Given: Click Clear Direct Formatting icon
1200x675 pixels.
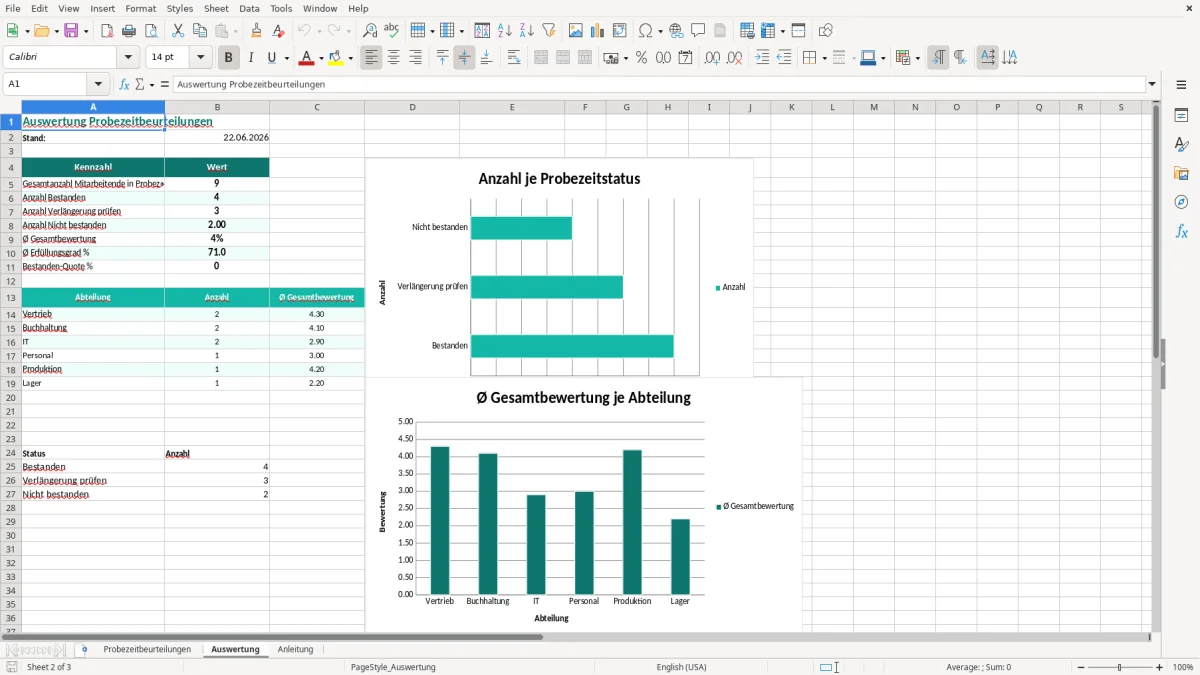Looking at the screenshot, I should [x=278, y=31].
